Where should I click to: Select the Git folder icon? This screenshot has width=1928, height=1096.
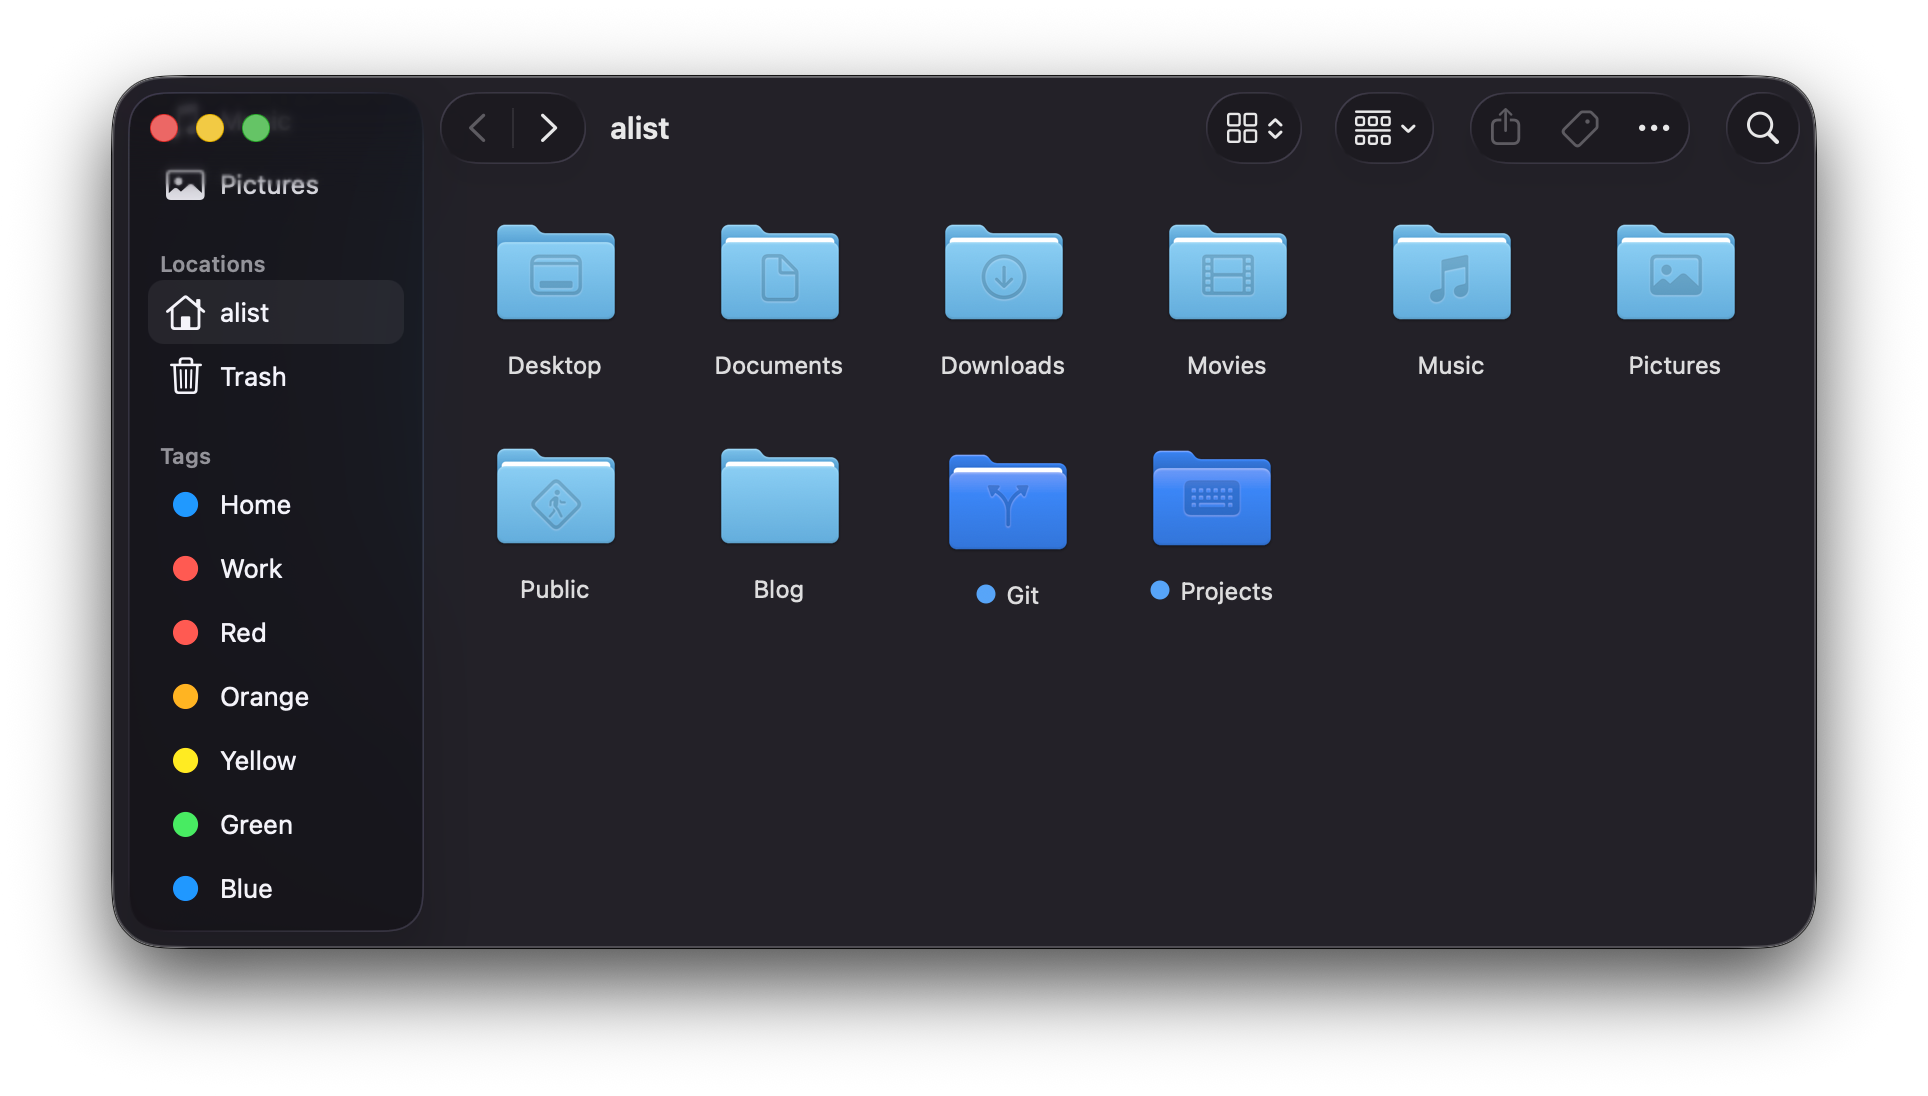pyautogui.click(x=1007, y=503)
